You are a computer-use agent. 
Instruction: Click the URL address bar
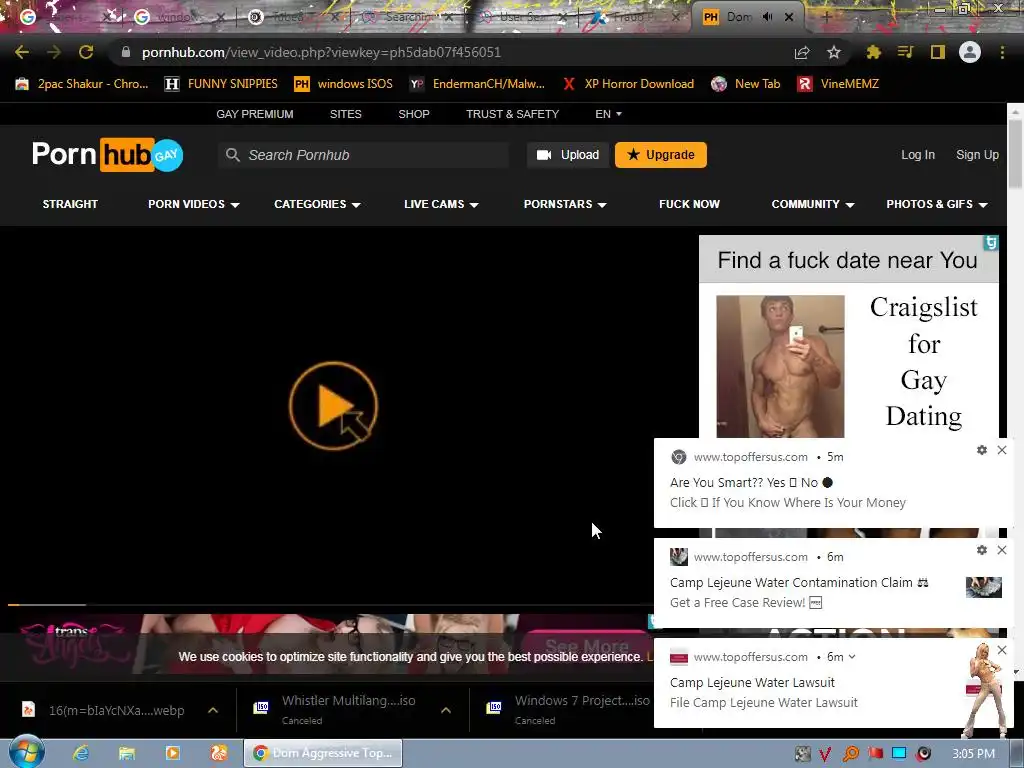451,52
